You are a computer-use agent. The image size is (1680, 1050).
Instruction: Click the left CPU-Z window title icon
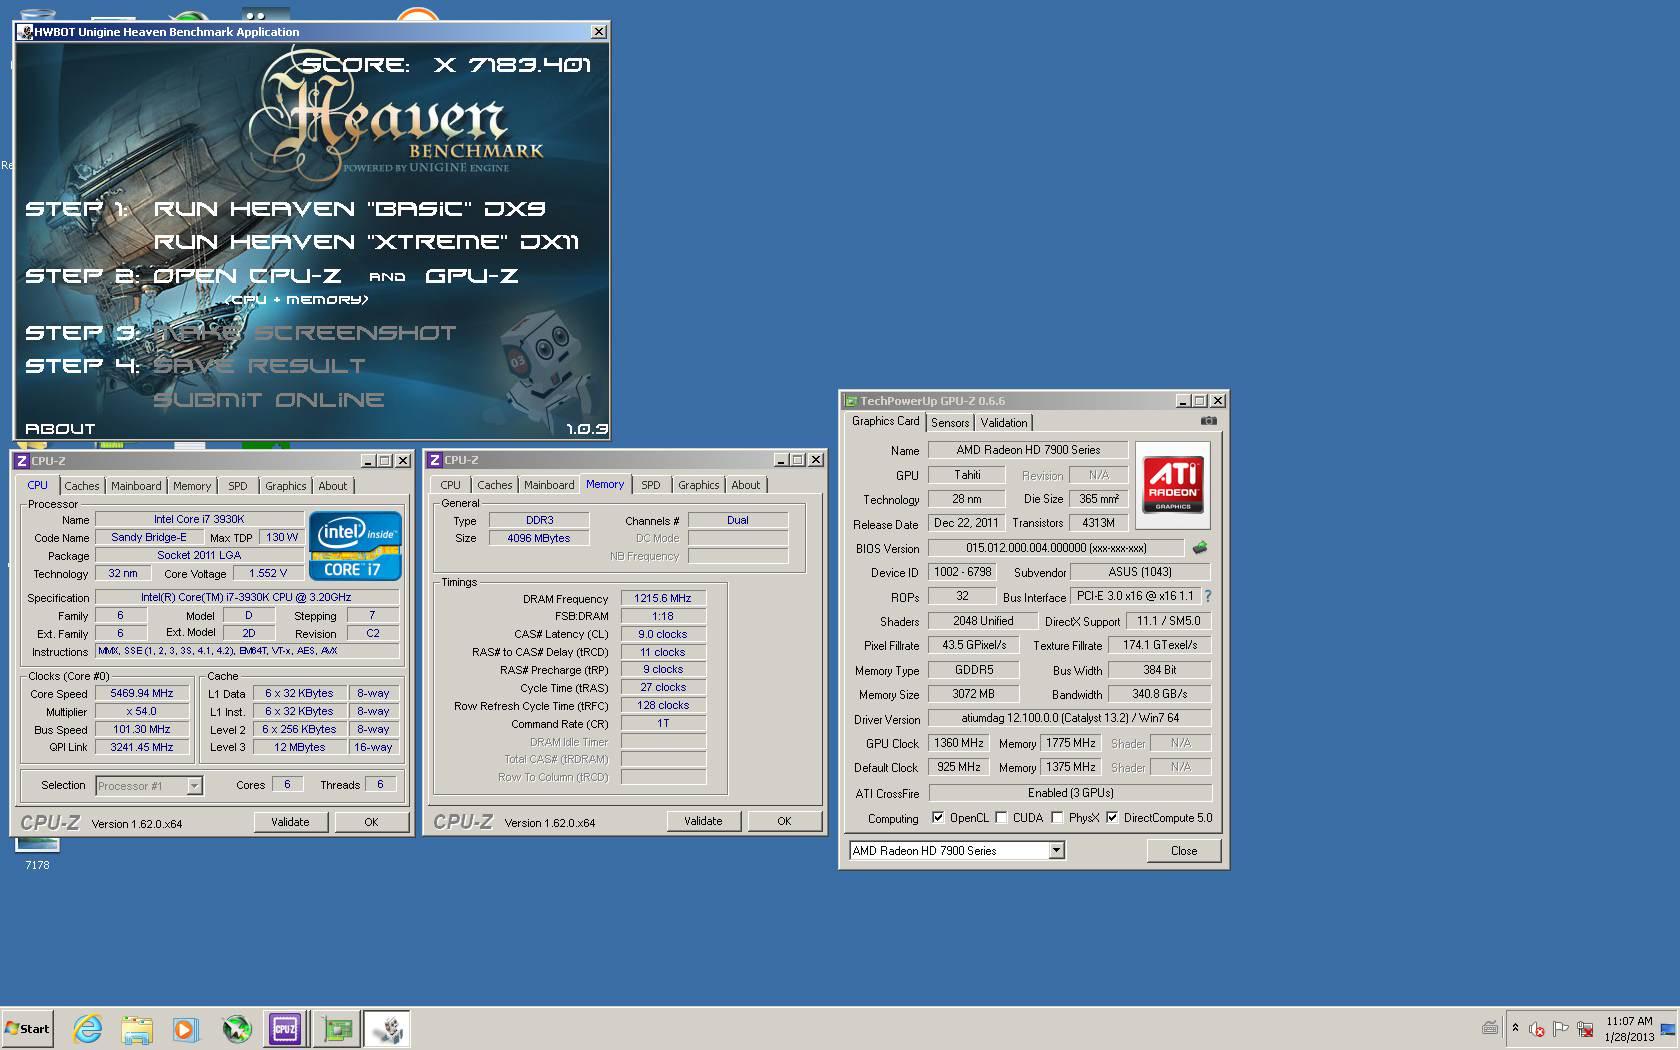point(22,461)
